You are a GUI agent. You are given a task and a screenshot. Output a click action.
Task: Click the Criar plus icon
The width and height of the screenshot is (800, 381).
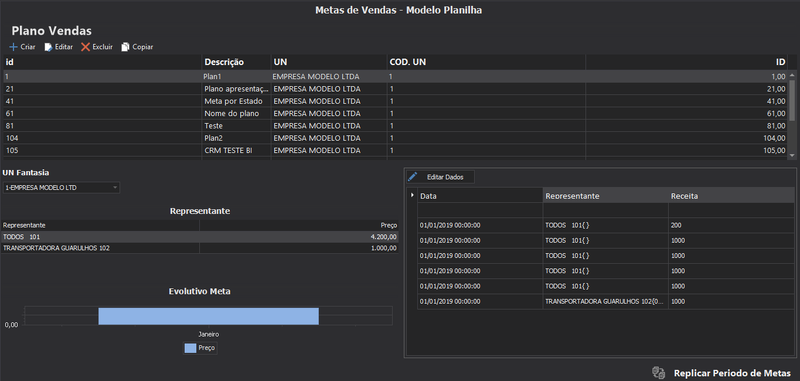click(13, 47)
